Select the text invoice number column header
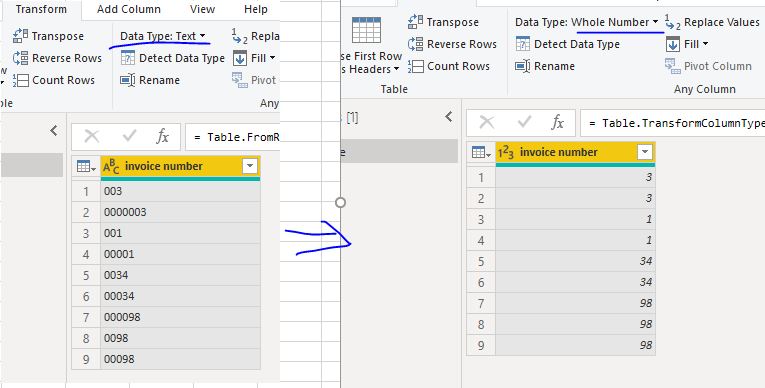765x388 pixels. coord(181,166)
